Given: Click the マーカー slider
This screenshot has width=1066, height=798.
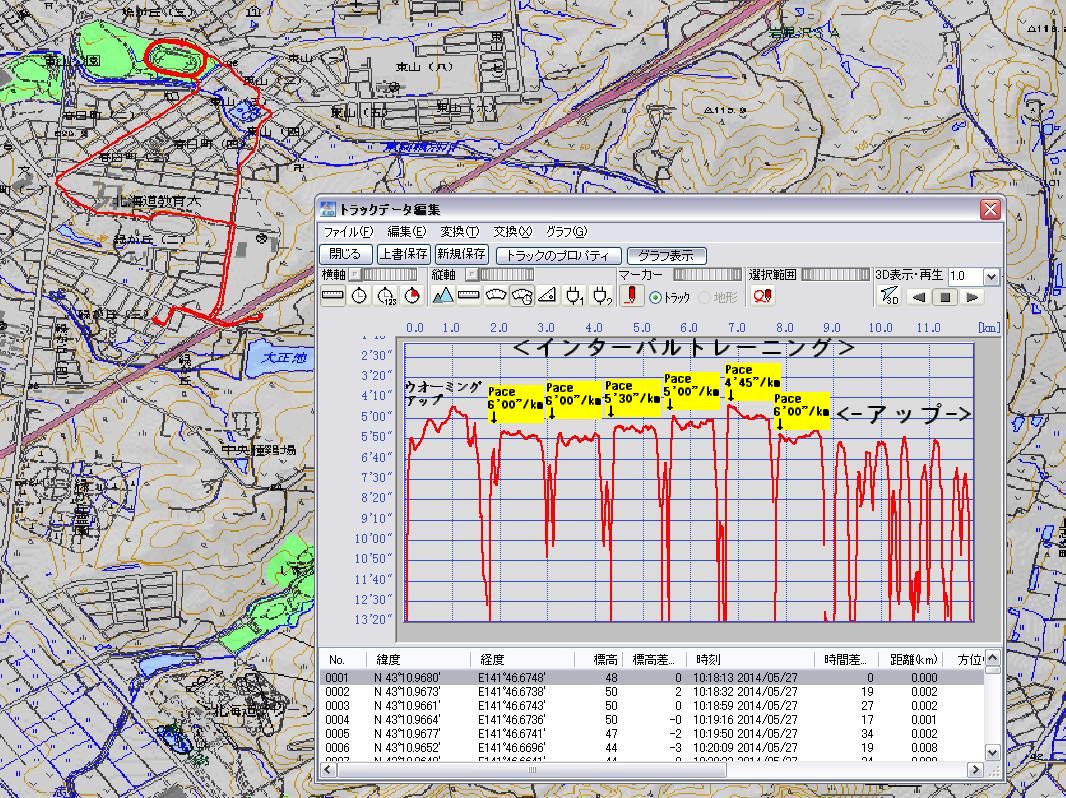Looking at the screenshot, I should point(707,275).
